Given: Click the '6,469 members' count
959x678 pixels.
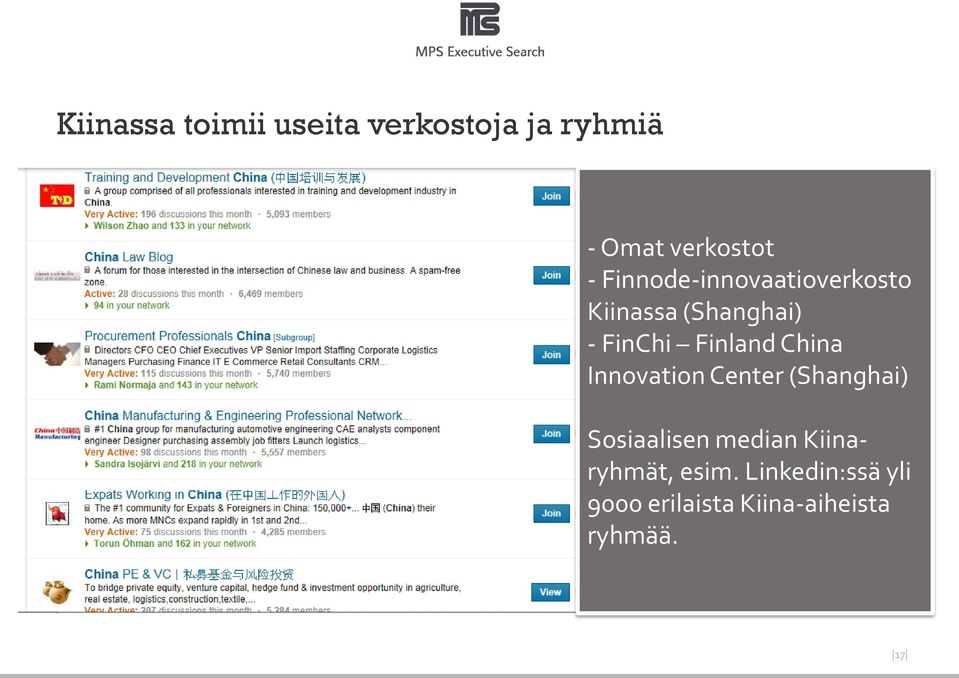Looking at the screenshot, I should coord(270,294).
